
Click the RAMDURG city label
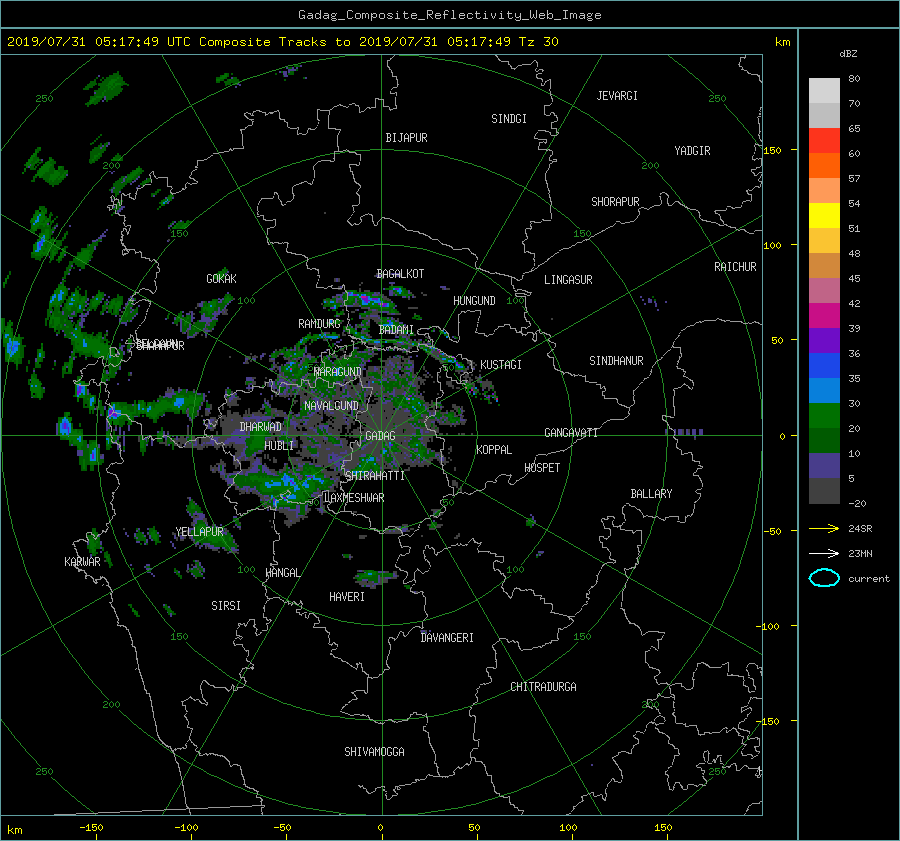(319, 324)
